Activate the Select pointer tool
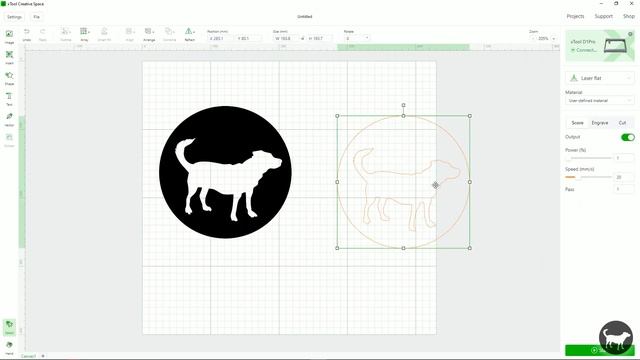This screenshot has height=360, width=640. click(9, 327)
